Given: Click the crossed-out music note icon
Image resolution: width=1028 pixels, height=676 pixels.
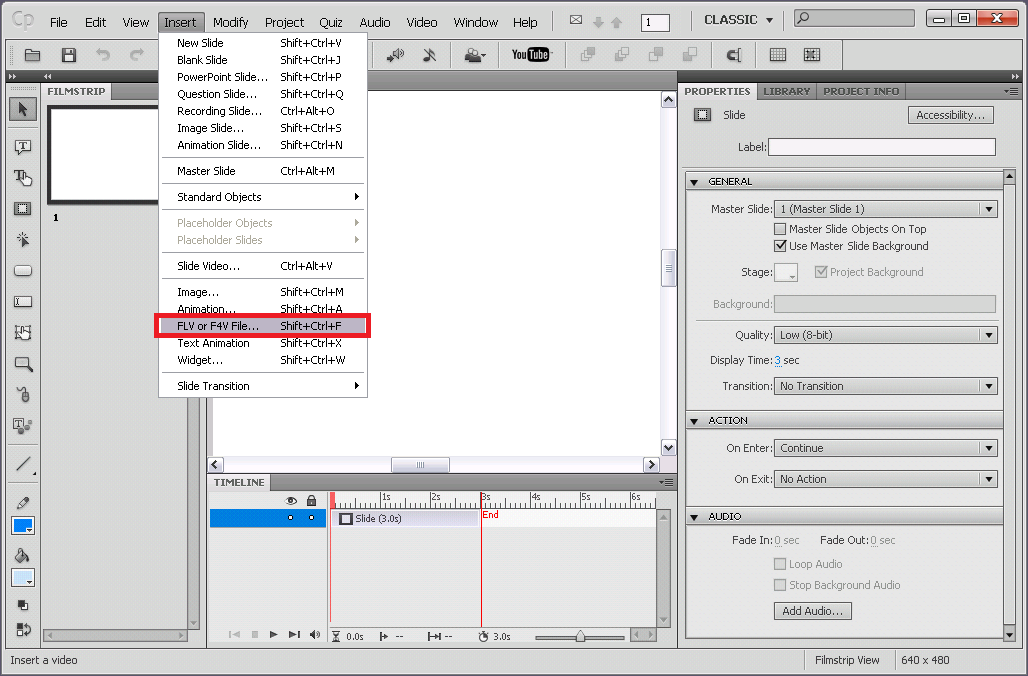Looking at the screenshot, I should [429, 55].
